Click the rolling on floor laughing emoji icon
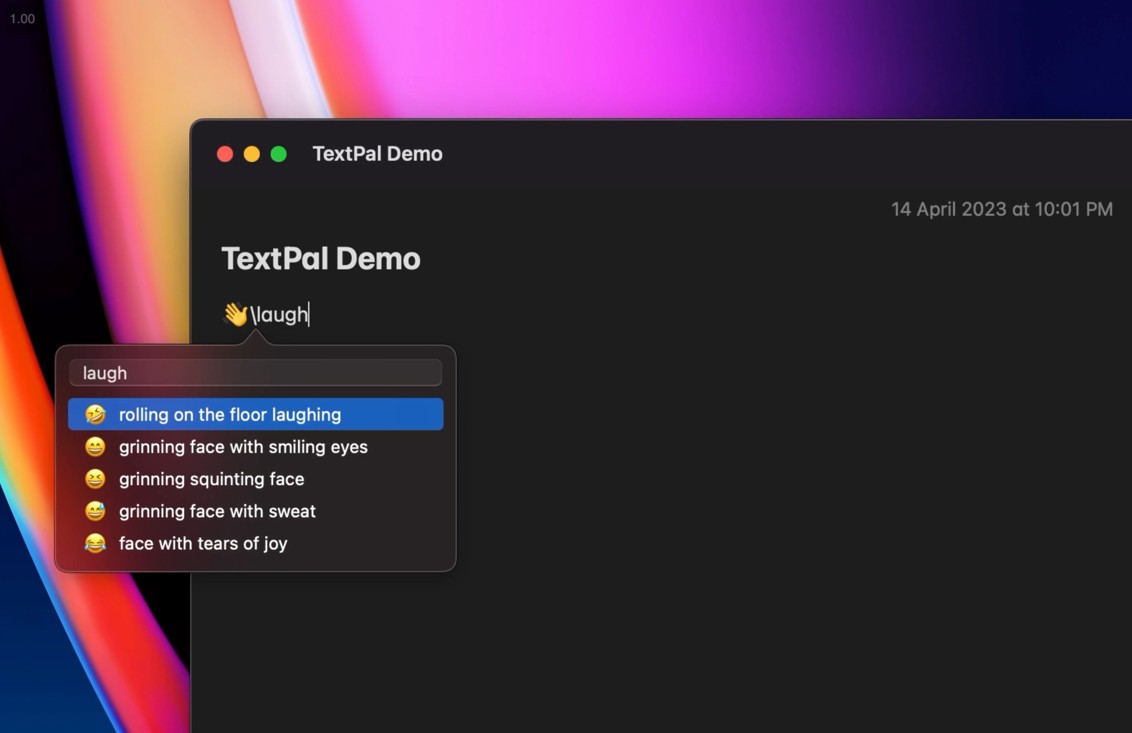The image size is (1132, 733). coord(95,415)
